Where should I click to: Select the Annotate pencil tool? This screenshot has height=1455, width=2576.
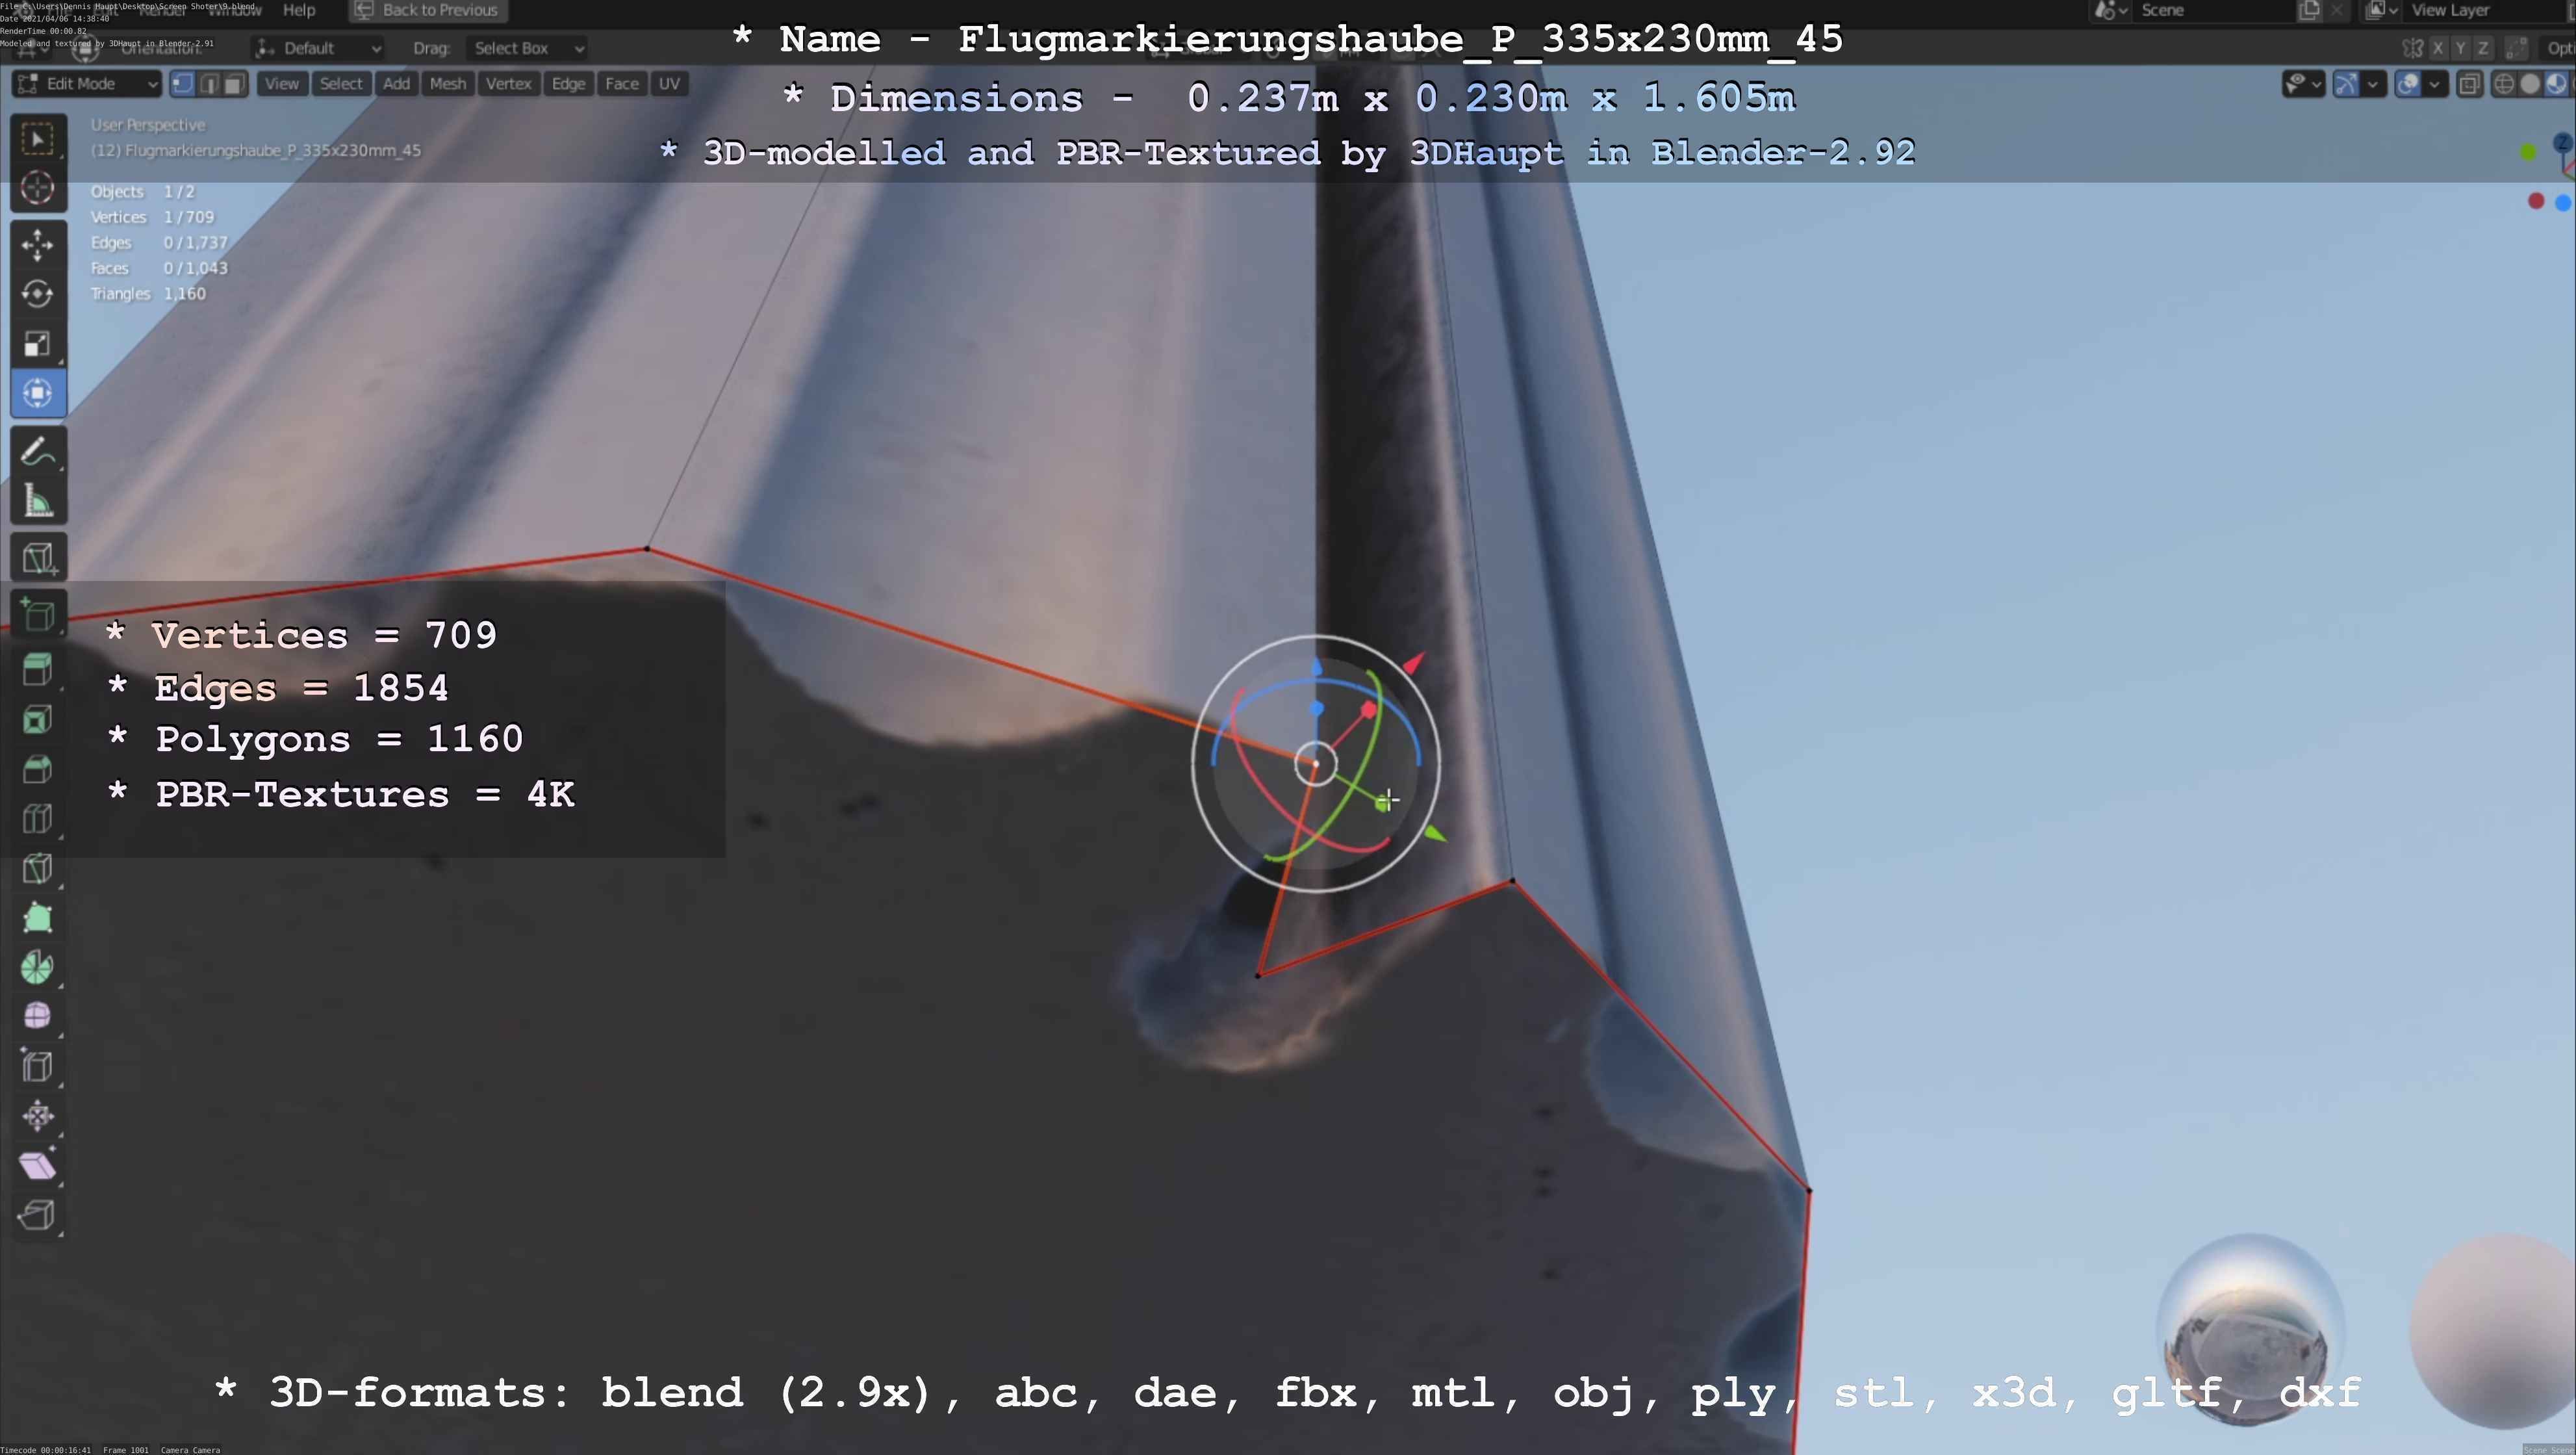click(x=37, y=452)
